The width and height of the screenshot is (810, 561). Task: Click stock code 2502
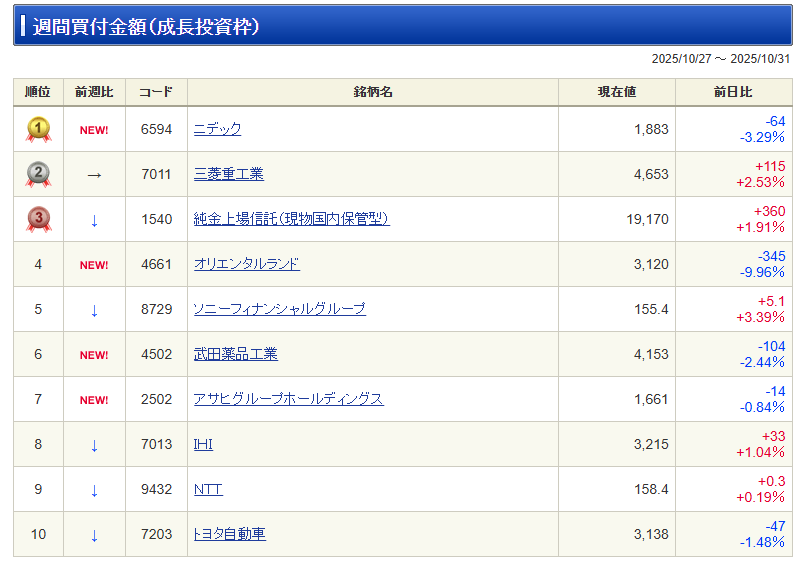pyautogui.click(x=157, y=399)
